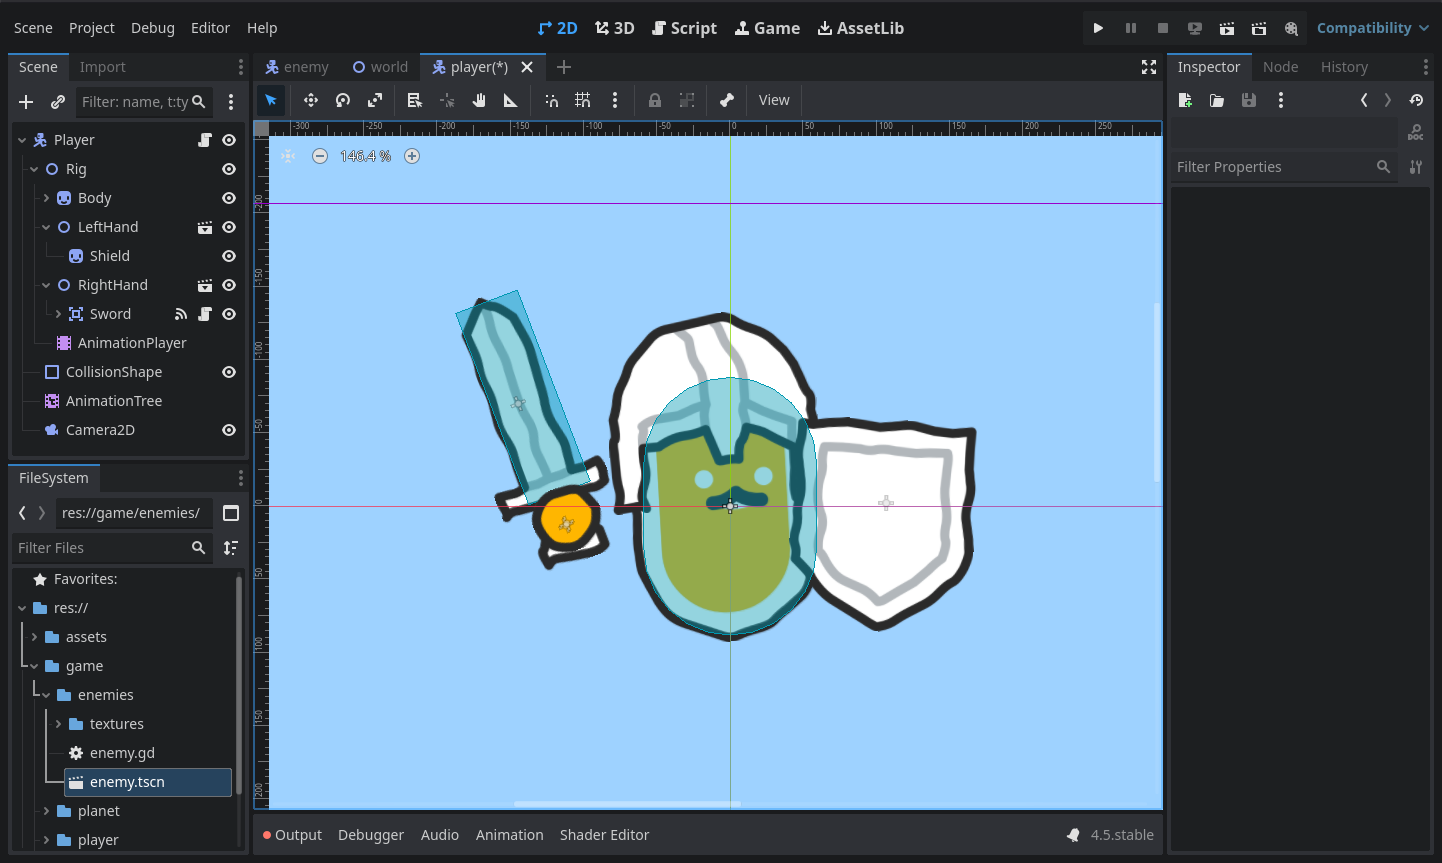Switch to the Node dock tab
Screen dimensions: 1442x863
1280,67
